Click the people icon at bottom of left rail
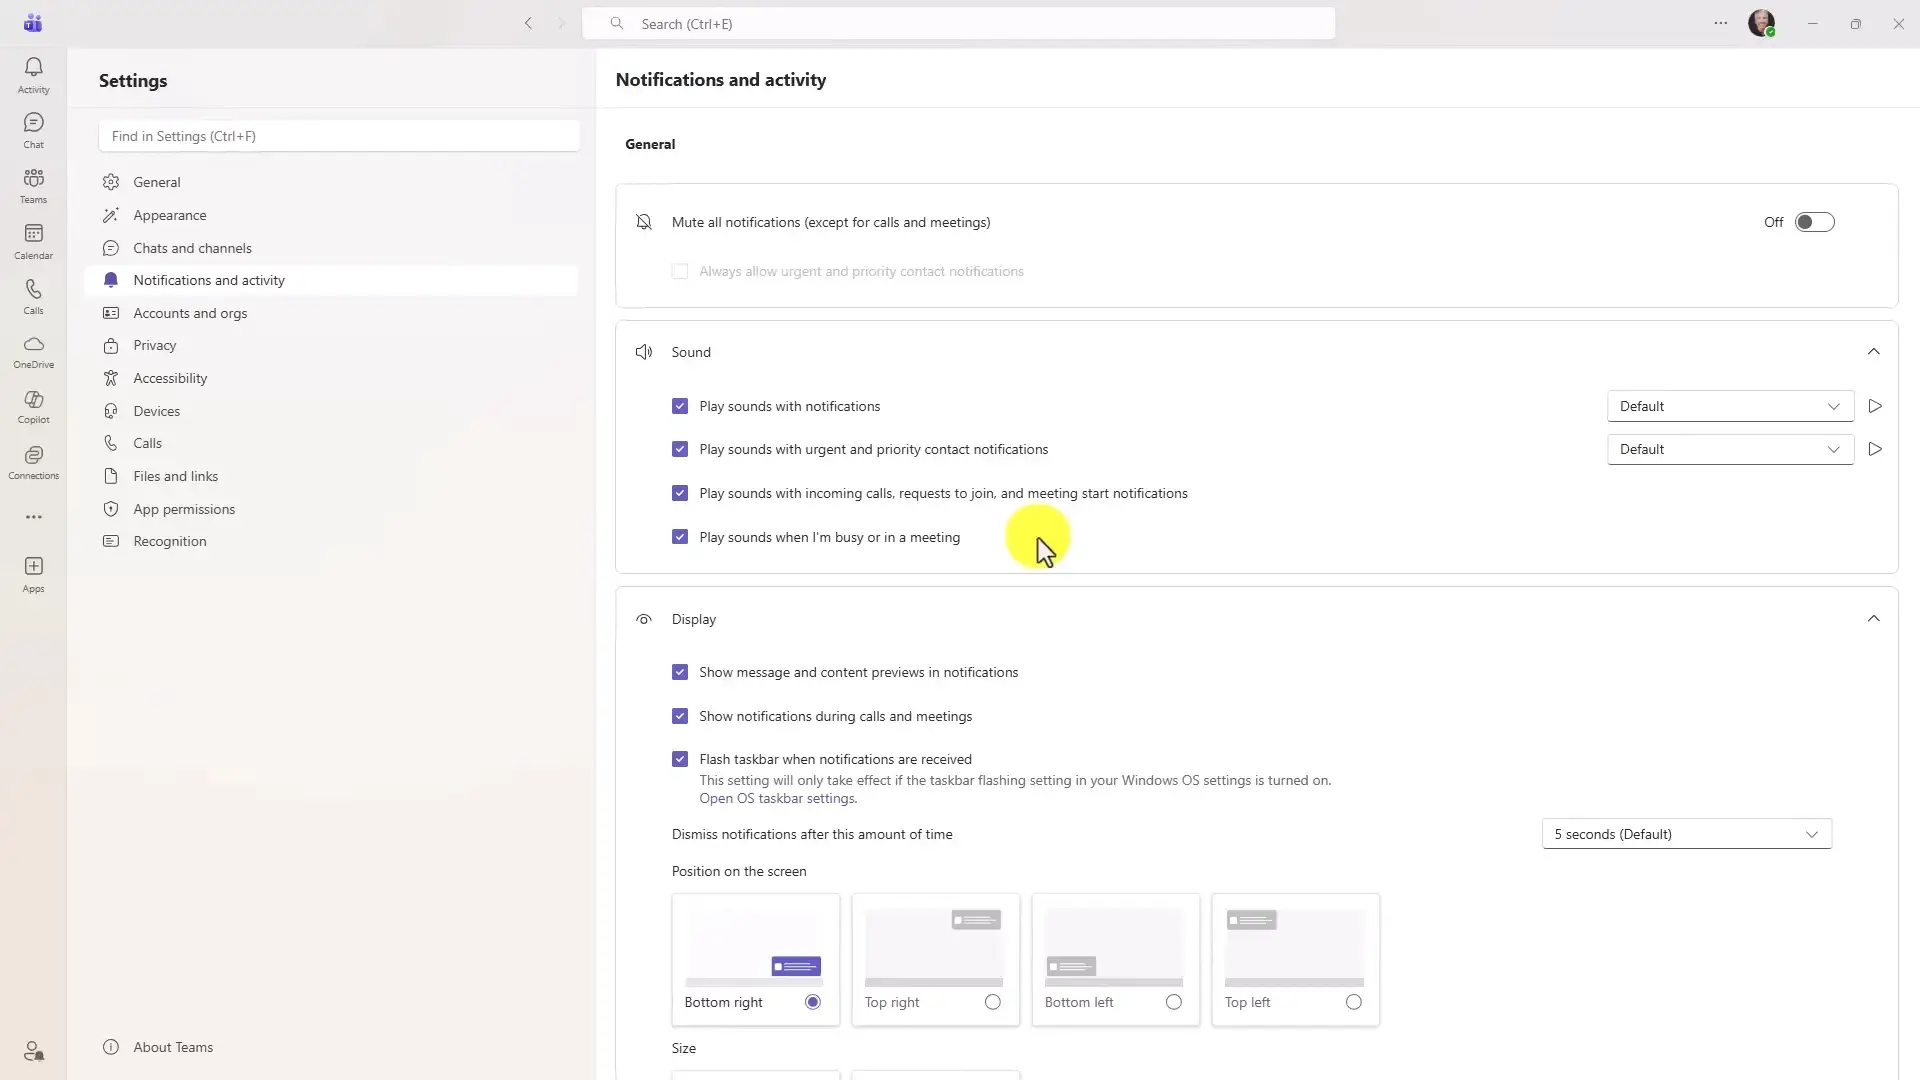This screenshot has height=1080, width=1920. (33, 1051)
